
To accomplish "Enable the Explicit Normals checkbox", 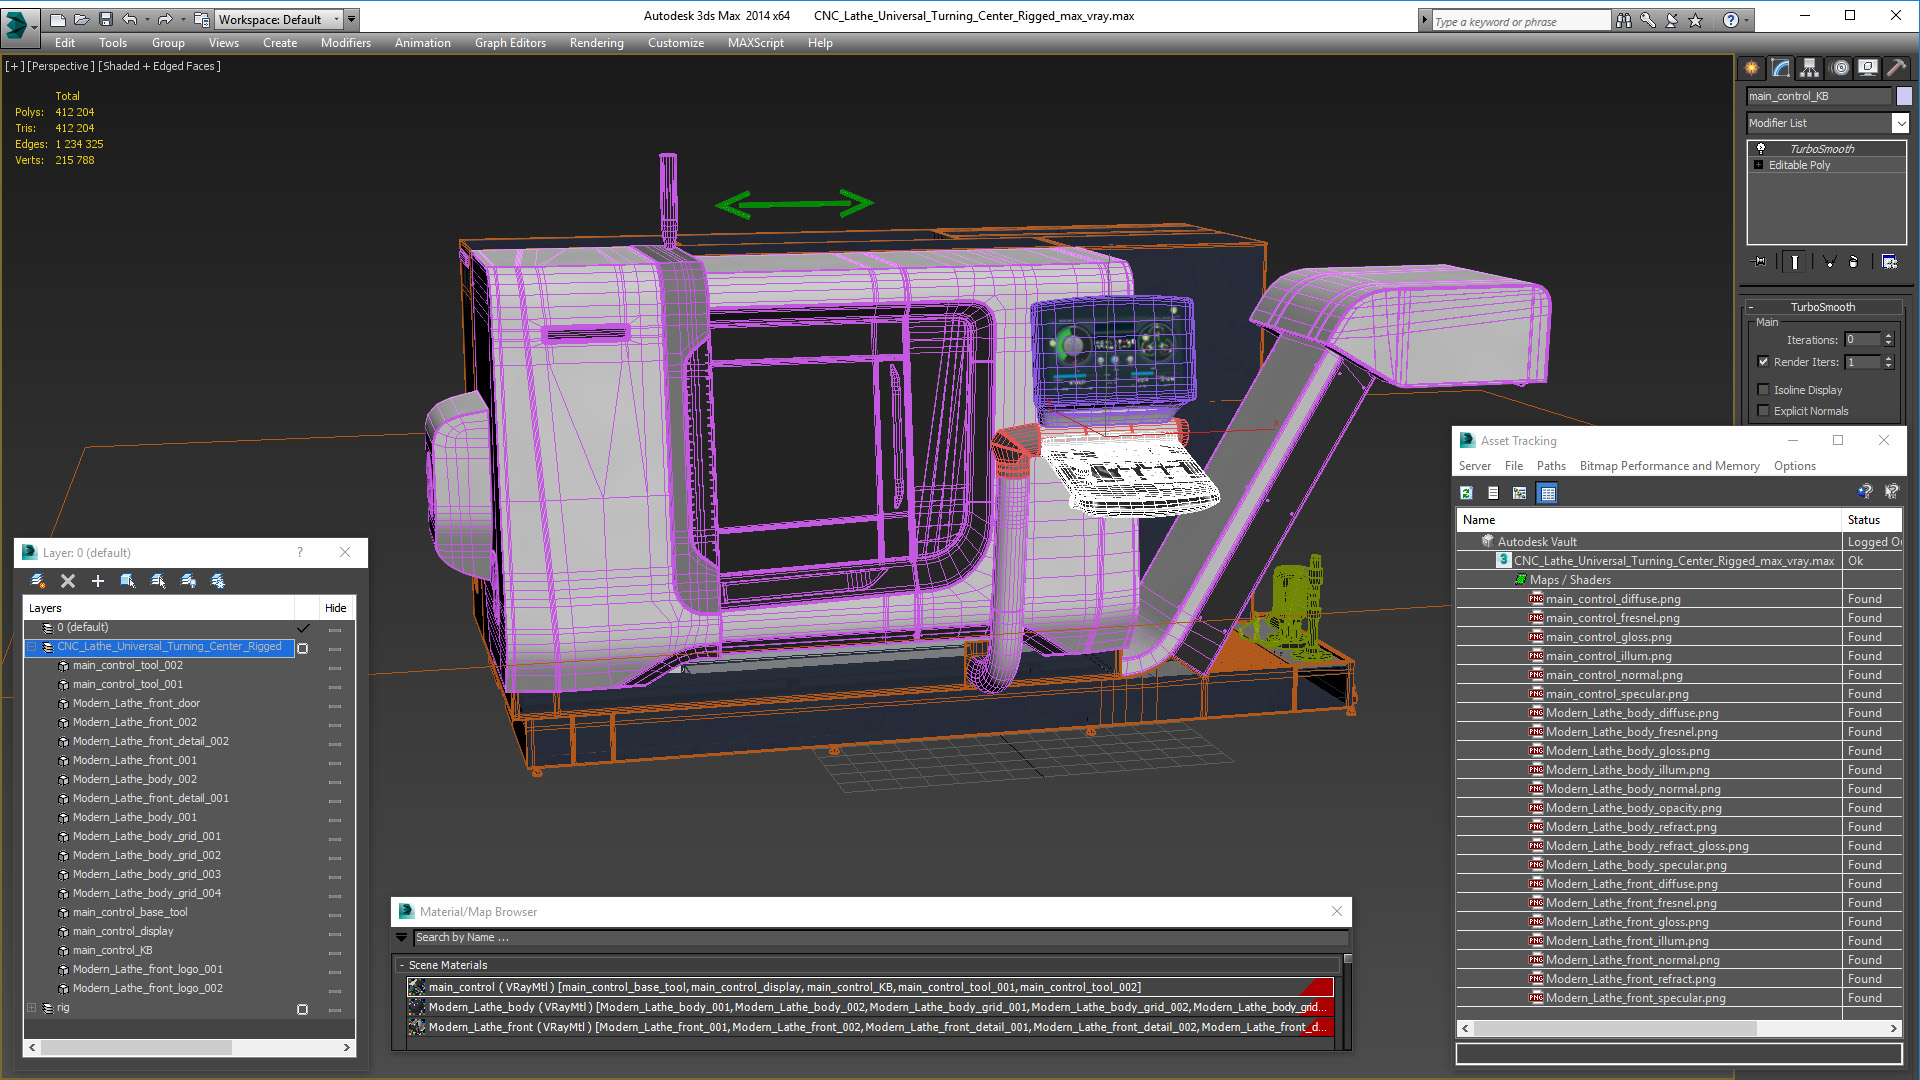I will [1763, 411].
